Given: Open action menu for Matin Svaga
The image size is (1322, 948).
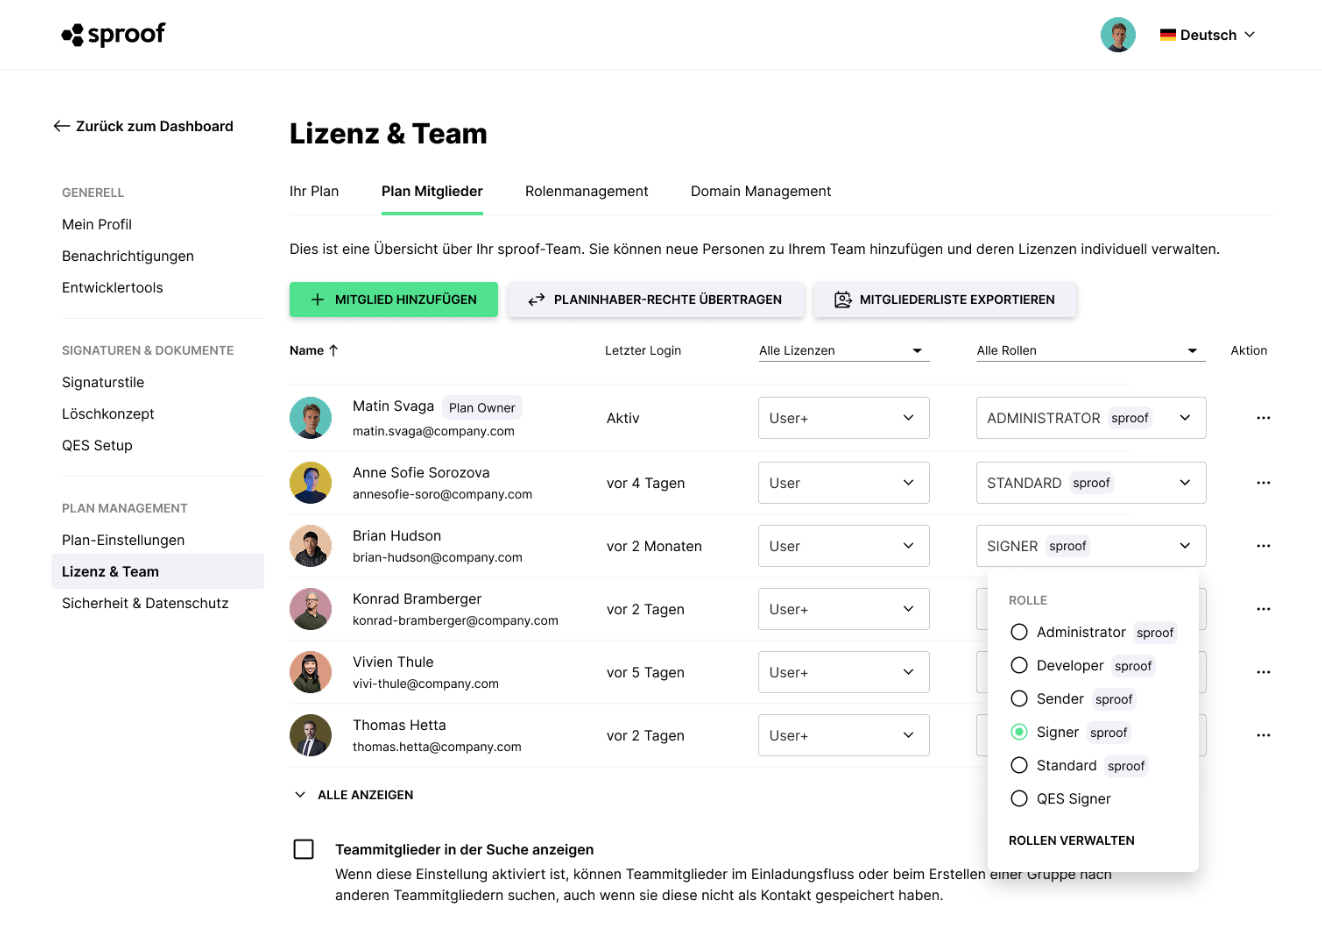Looking at the screenshot, I should tap(1263, 418).
